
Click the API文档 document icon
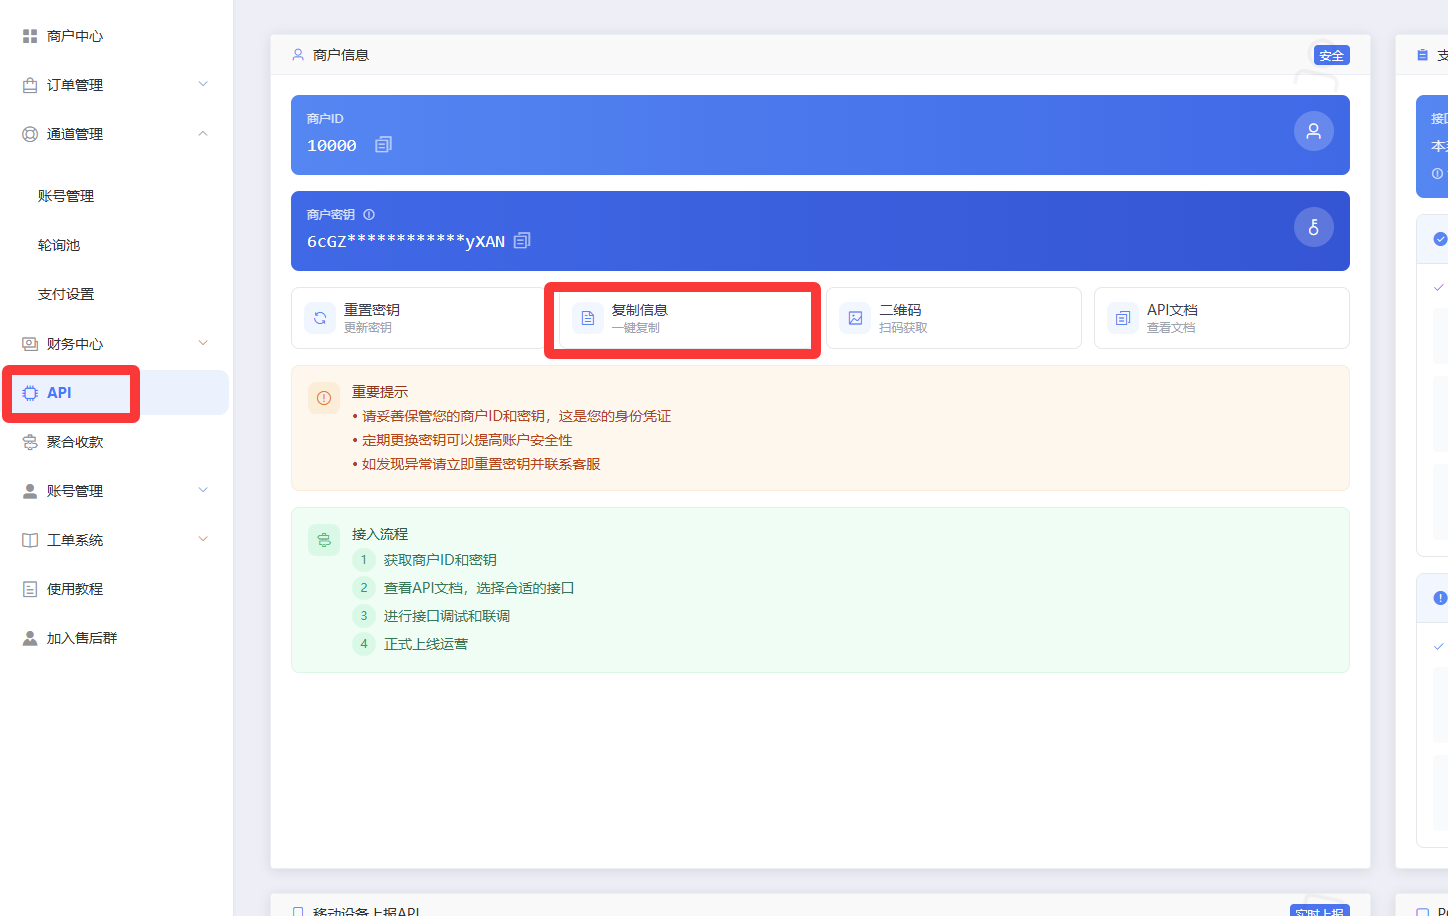(x=1123, y=318)
